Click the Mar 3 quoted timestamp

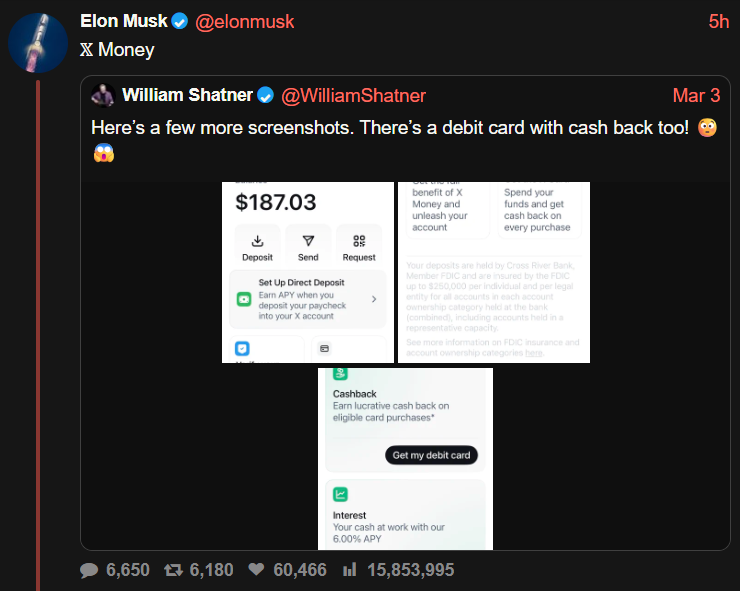point(696,96)
